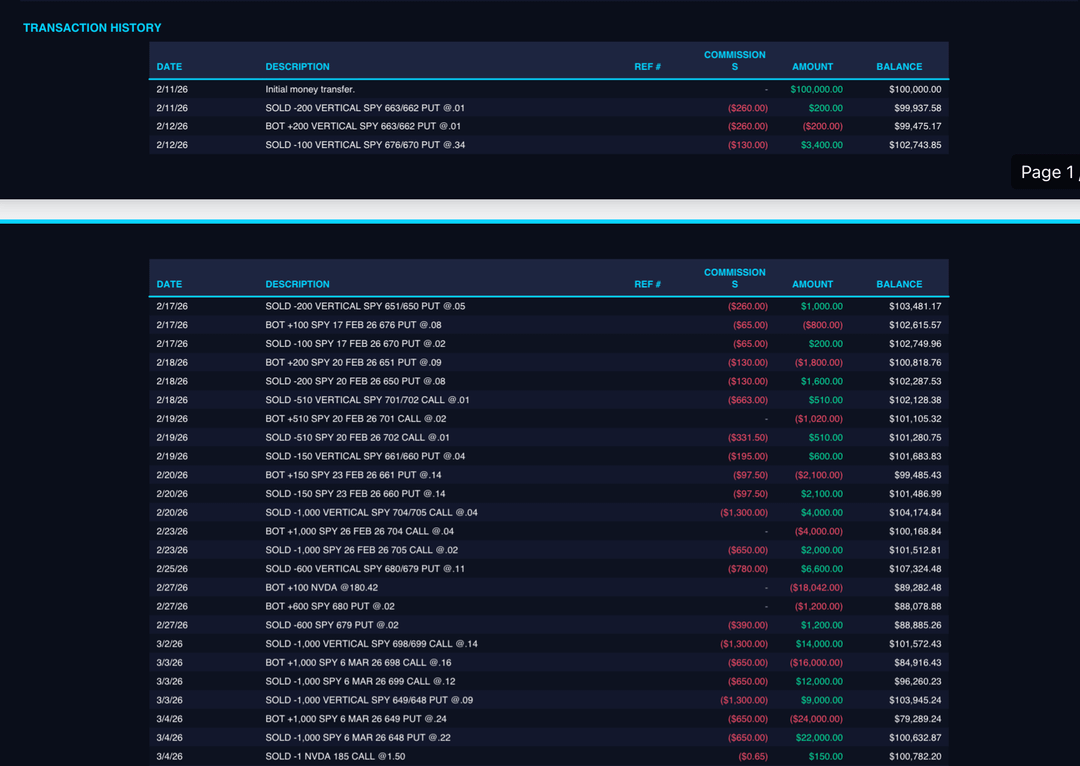Select SOLD -1,000 VERTICAL SPY 649/648 PUT description
The height and width of the screenshot is (766, 1080).
click(x=369, y=700)
